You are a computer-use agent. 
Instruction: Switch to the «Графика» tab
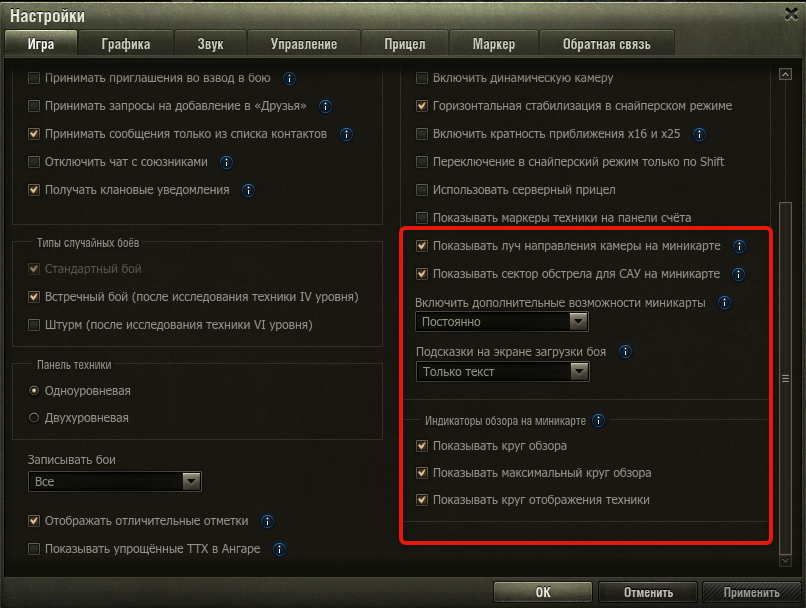[x=125, y=44]
